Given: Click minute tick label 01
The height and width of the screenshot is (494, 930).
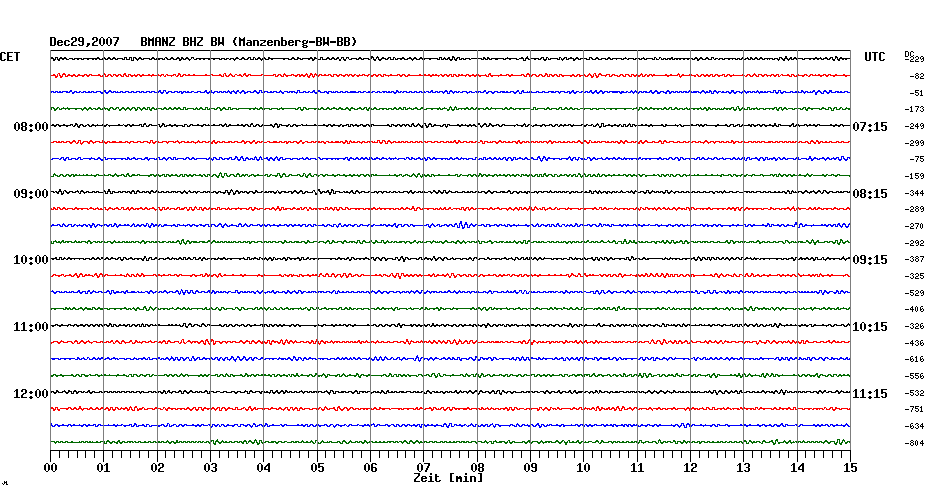Looking at the screenshot, I should tap(104, 468).
